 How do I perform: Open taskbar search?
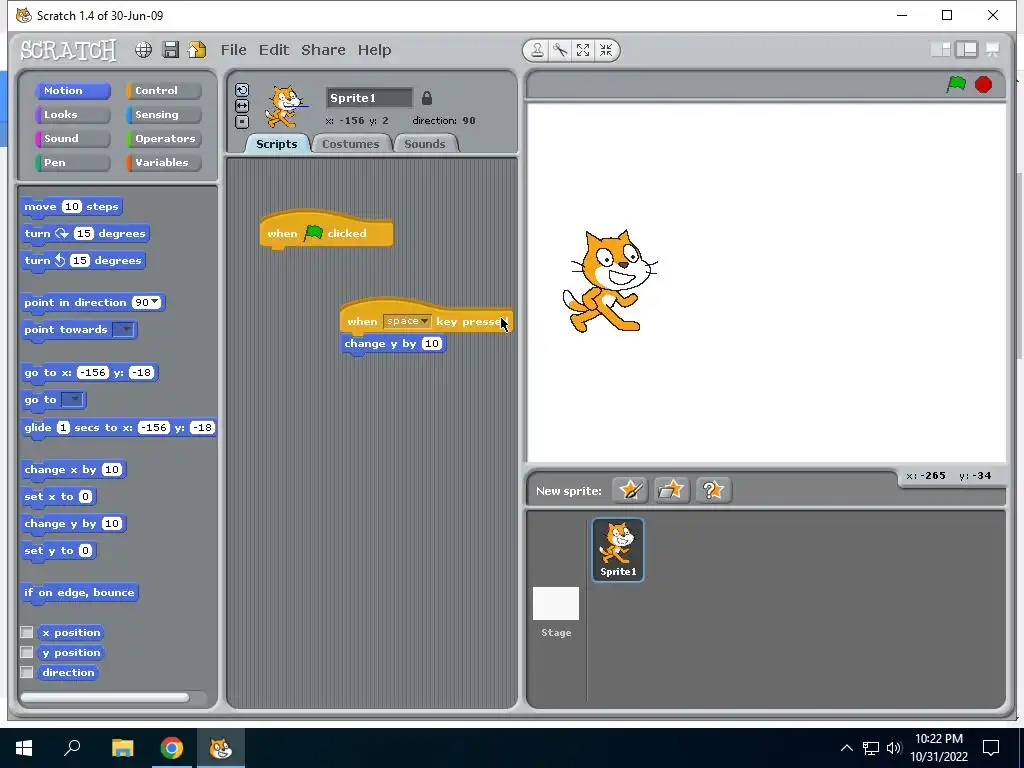(72, 748)
